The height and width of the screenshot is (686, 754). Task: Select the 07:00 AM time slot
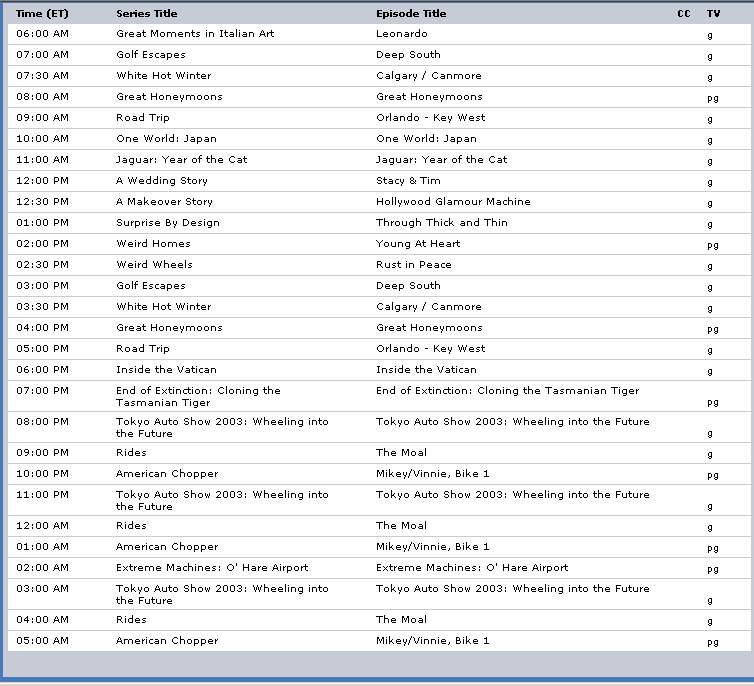(42, 55)
